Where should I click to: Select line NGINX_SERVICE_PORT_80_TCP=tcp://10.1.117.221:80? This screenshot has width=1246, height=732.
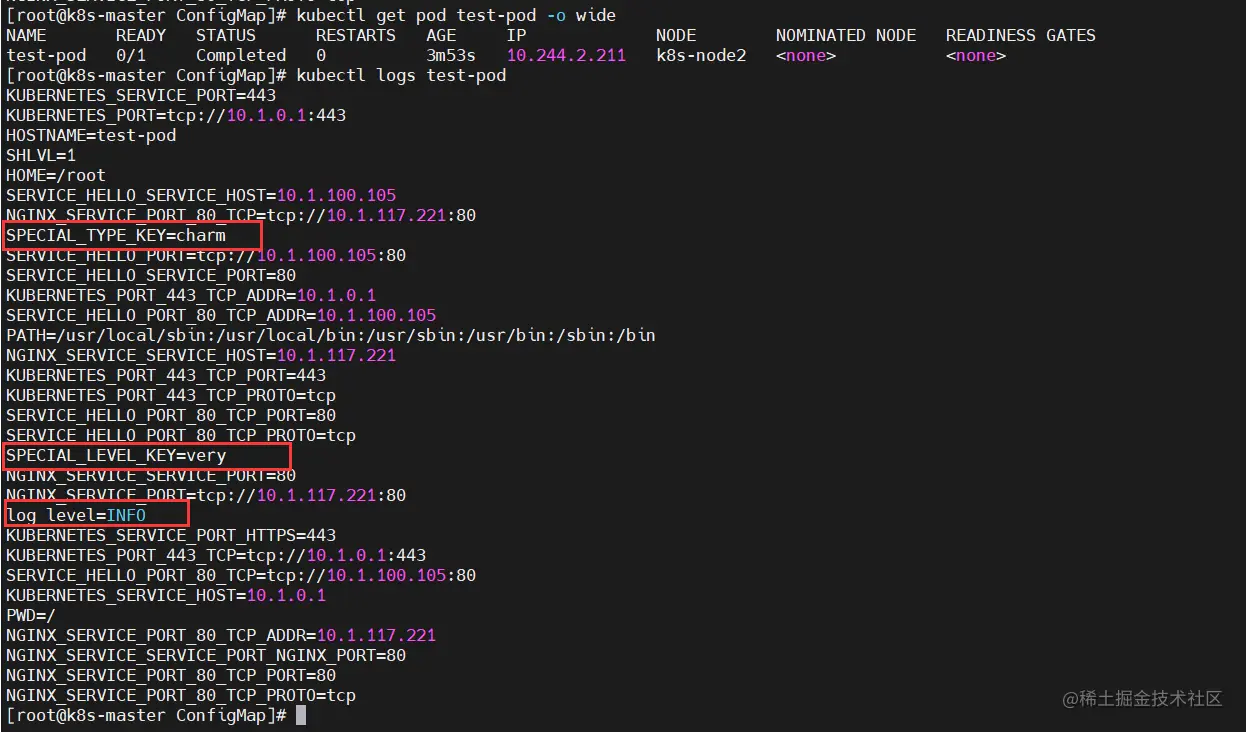[241, 215]
